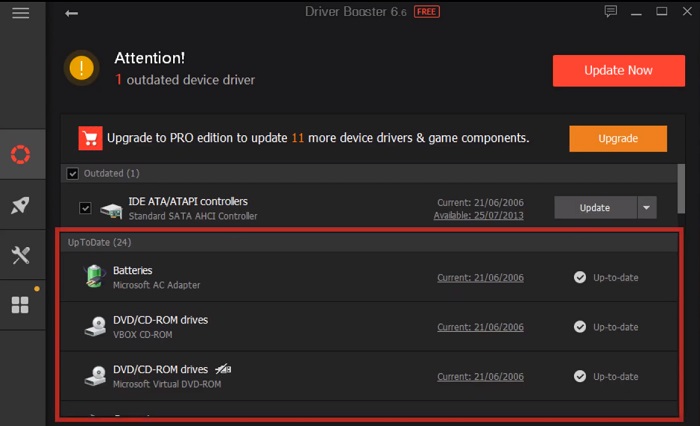Click the Update Now button

coord(619,71)
